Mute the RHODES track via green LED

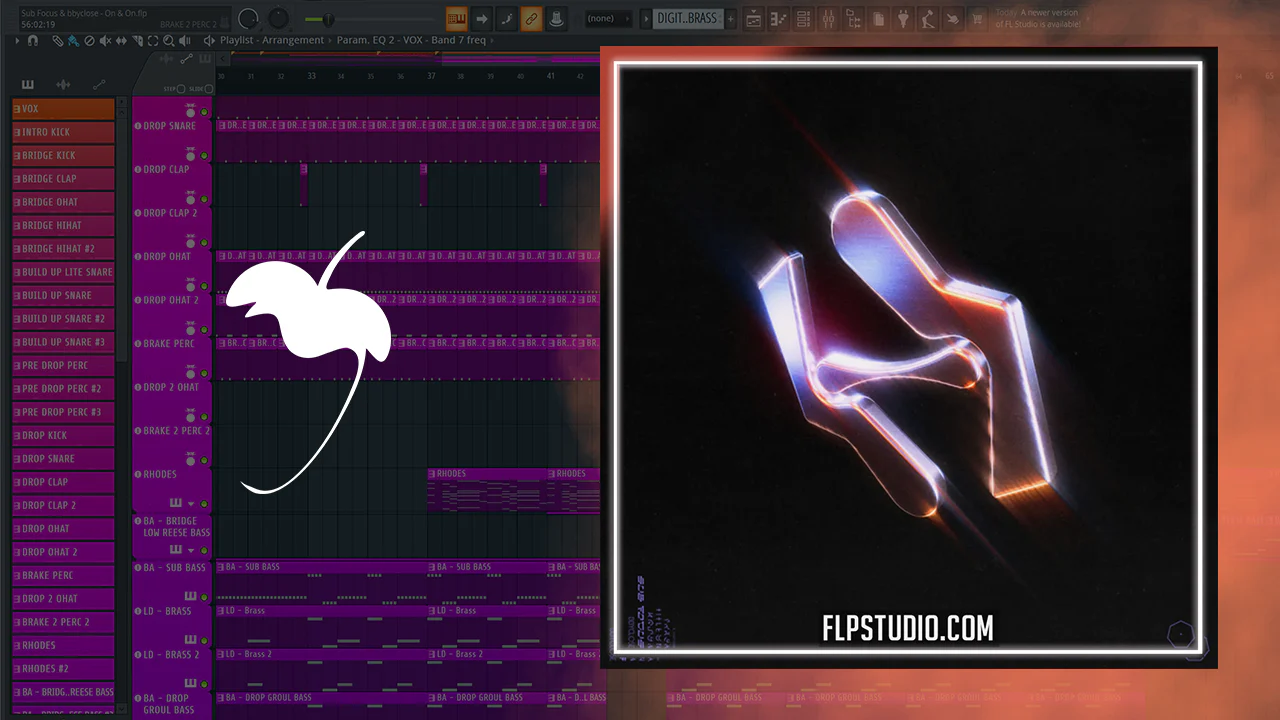pos(204,503)
